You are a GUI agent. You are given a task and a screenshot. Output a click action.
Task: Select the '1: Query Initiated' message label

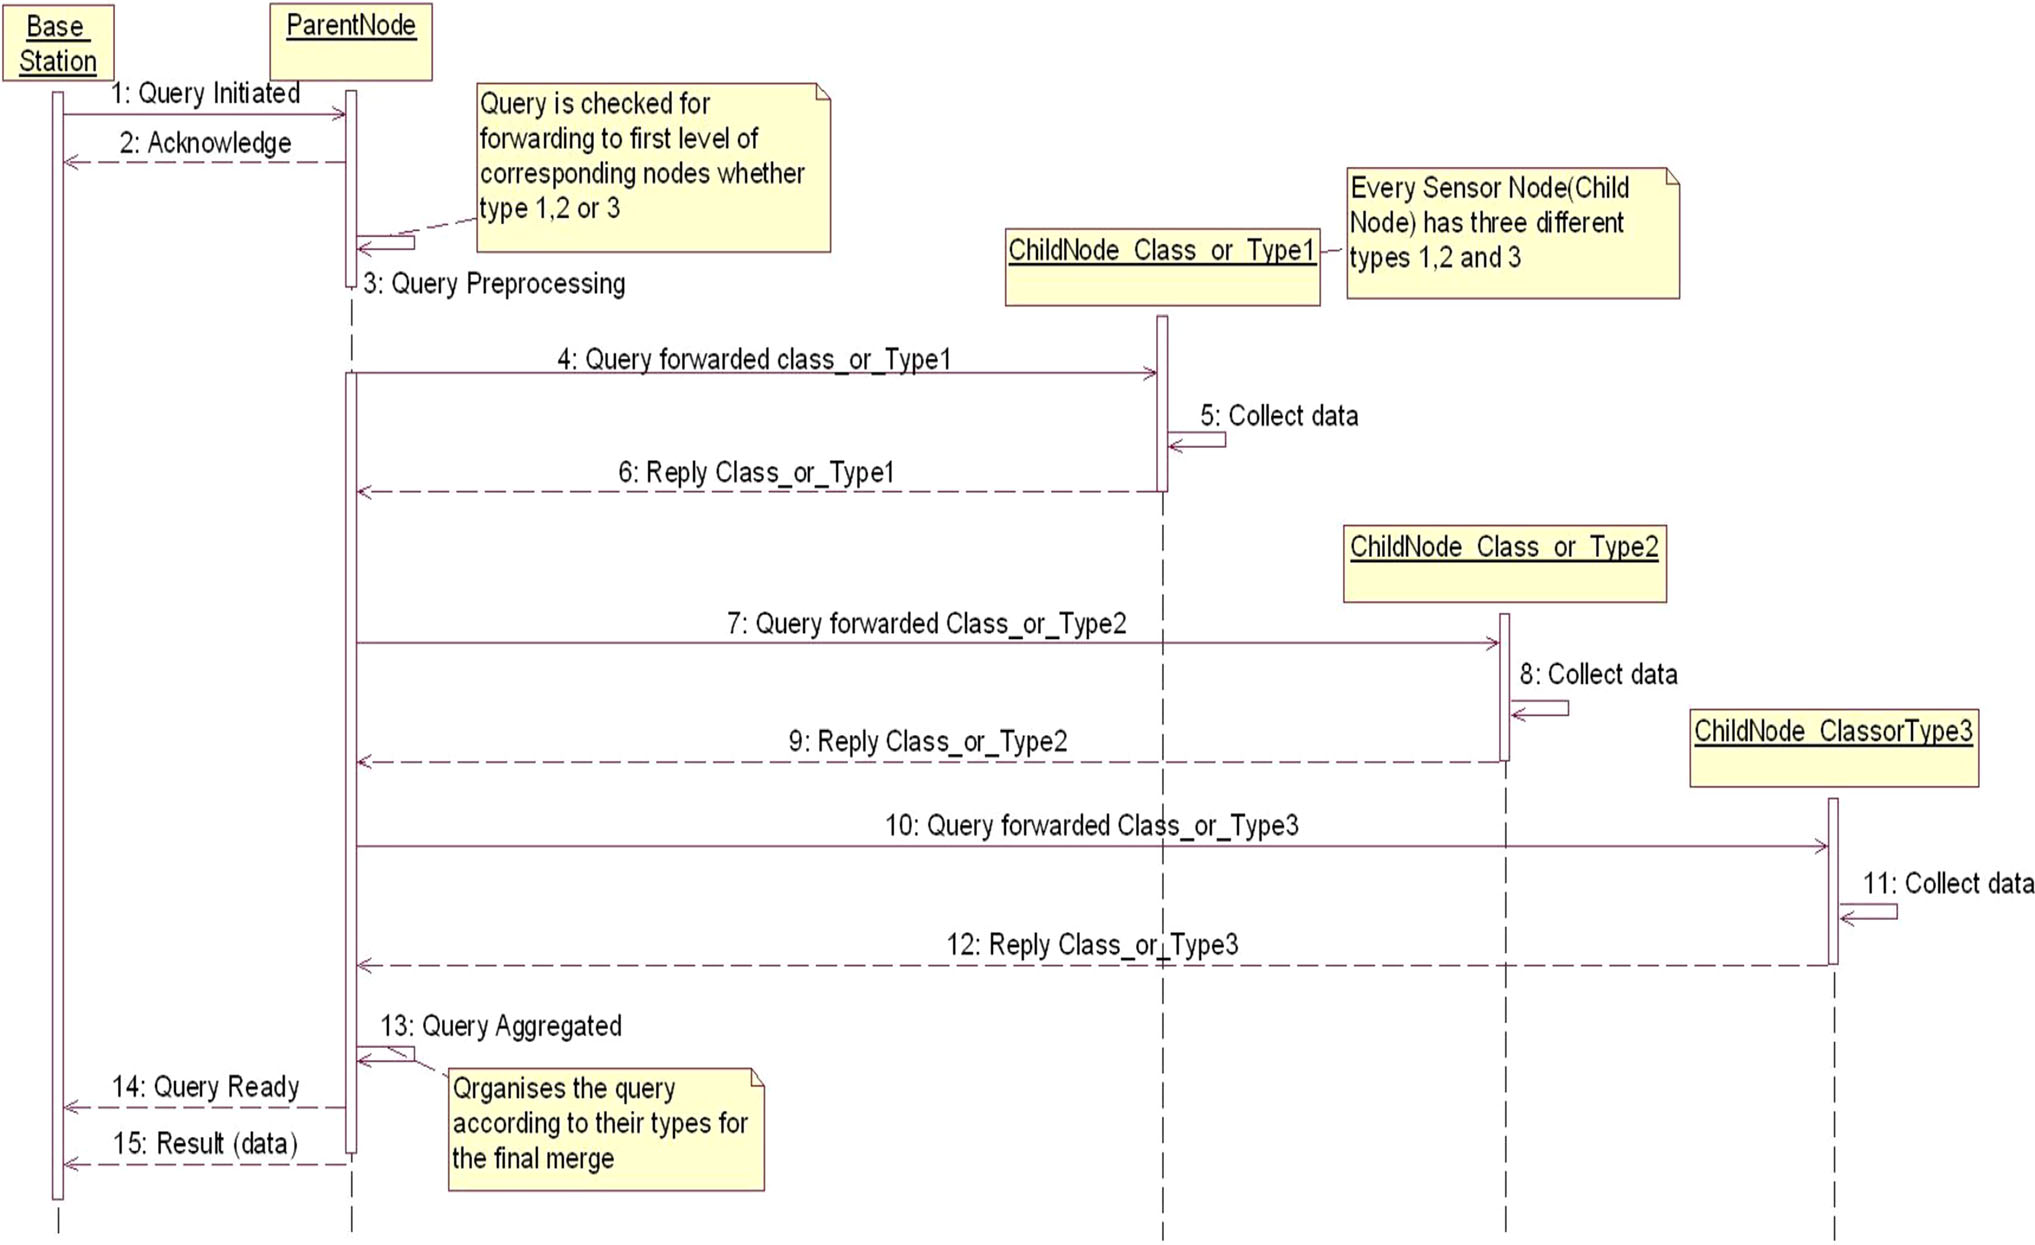(205, 94)
